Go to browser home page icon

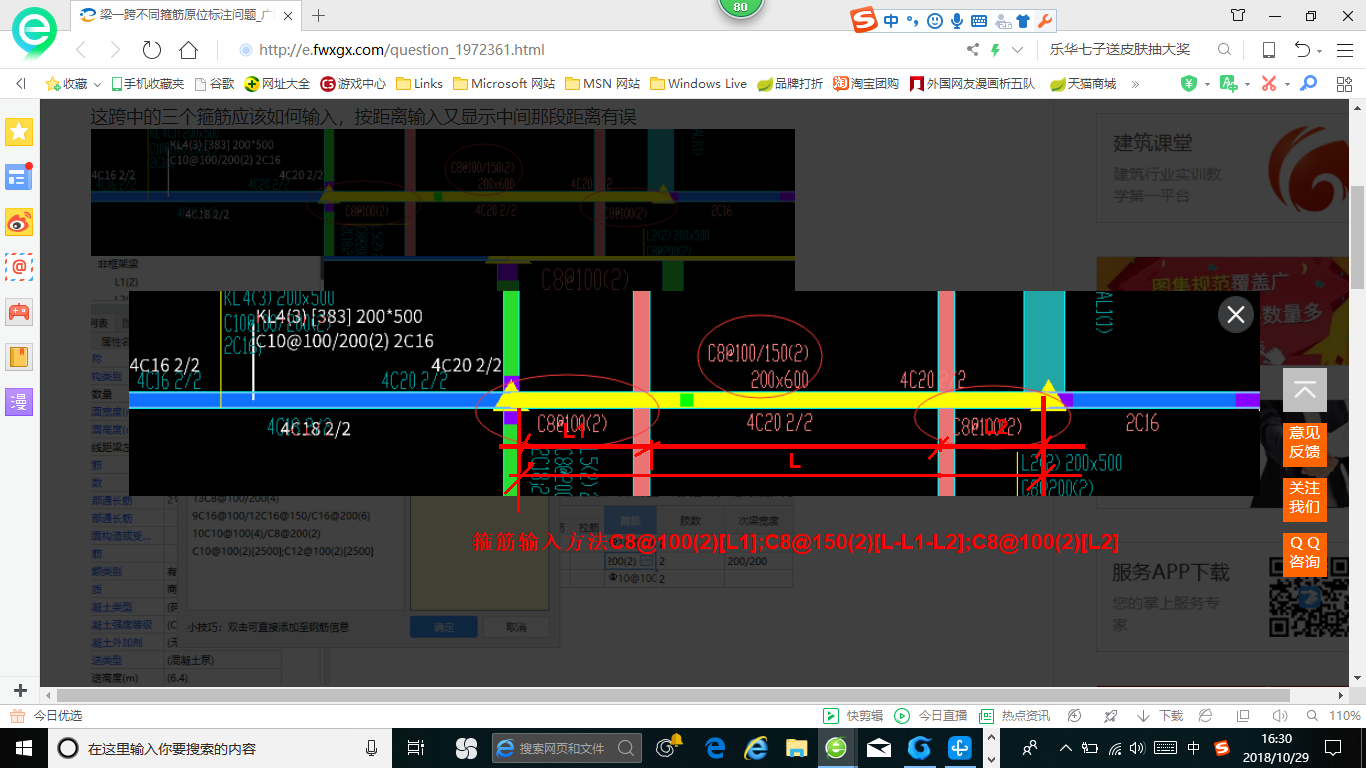tap(188, 50)
